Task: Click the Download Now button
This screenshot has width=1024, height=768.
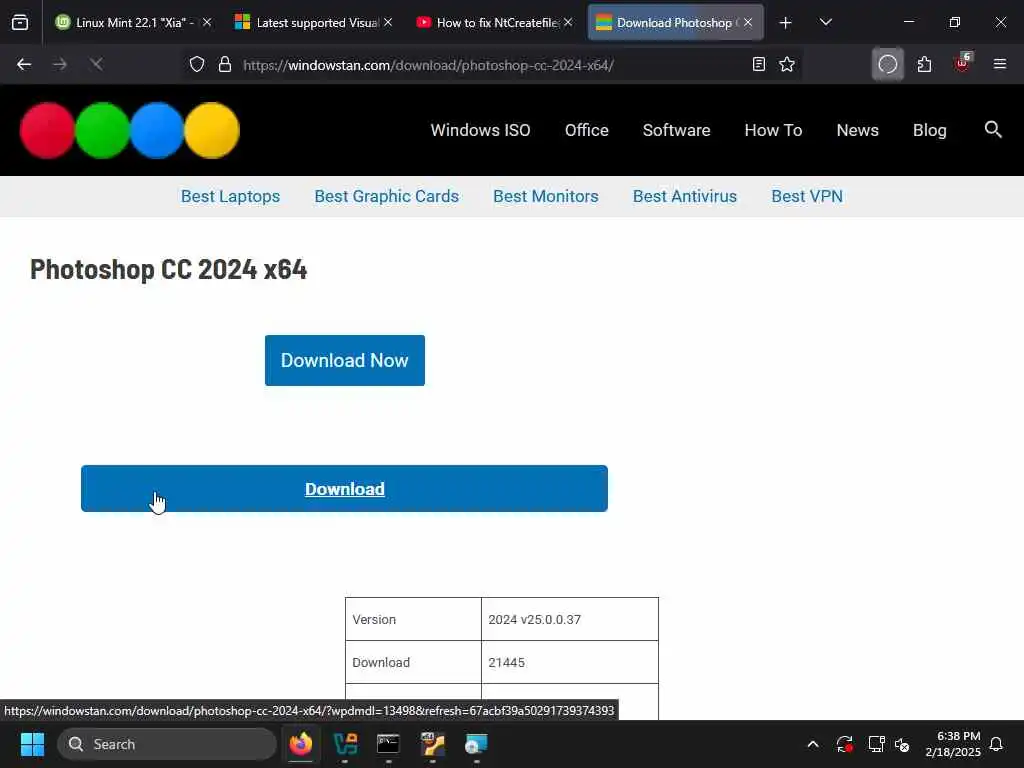Action: [345, 360]
